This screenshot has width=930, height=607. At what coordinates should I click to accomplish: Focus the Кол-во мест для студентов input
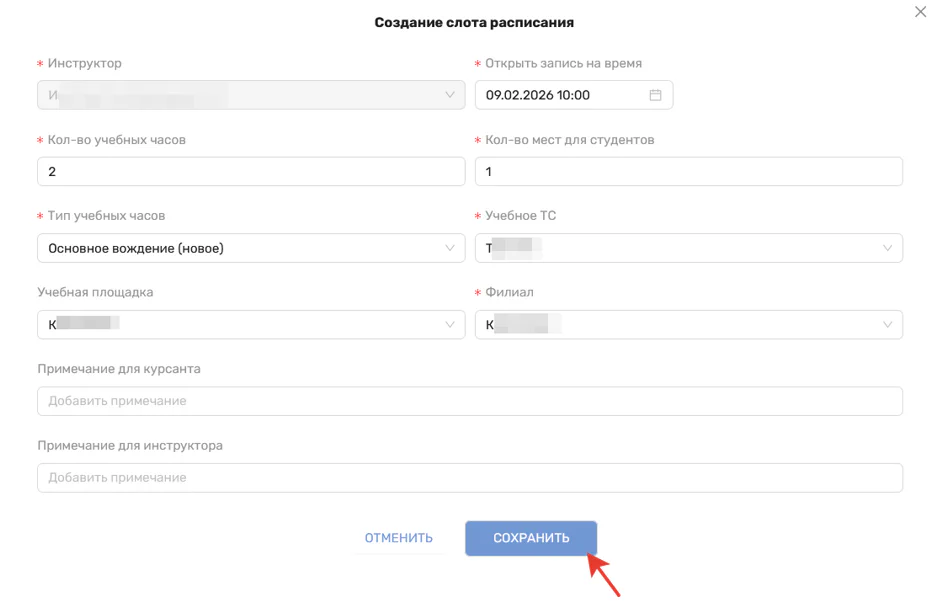688,172
